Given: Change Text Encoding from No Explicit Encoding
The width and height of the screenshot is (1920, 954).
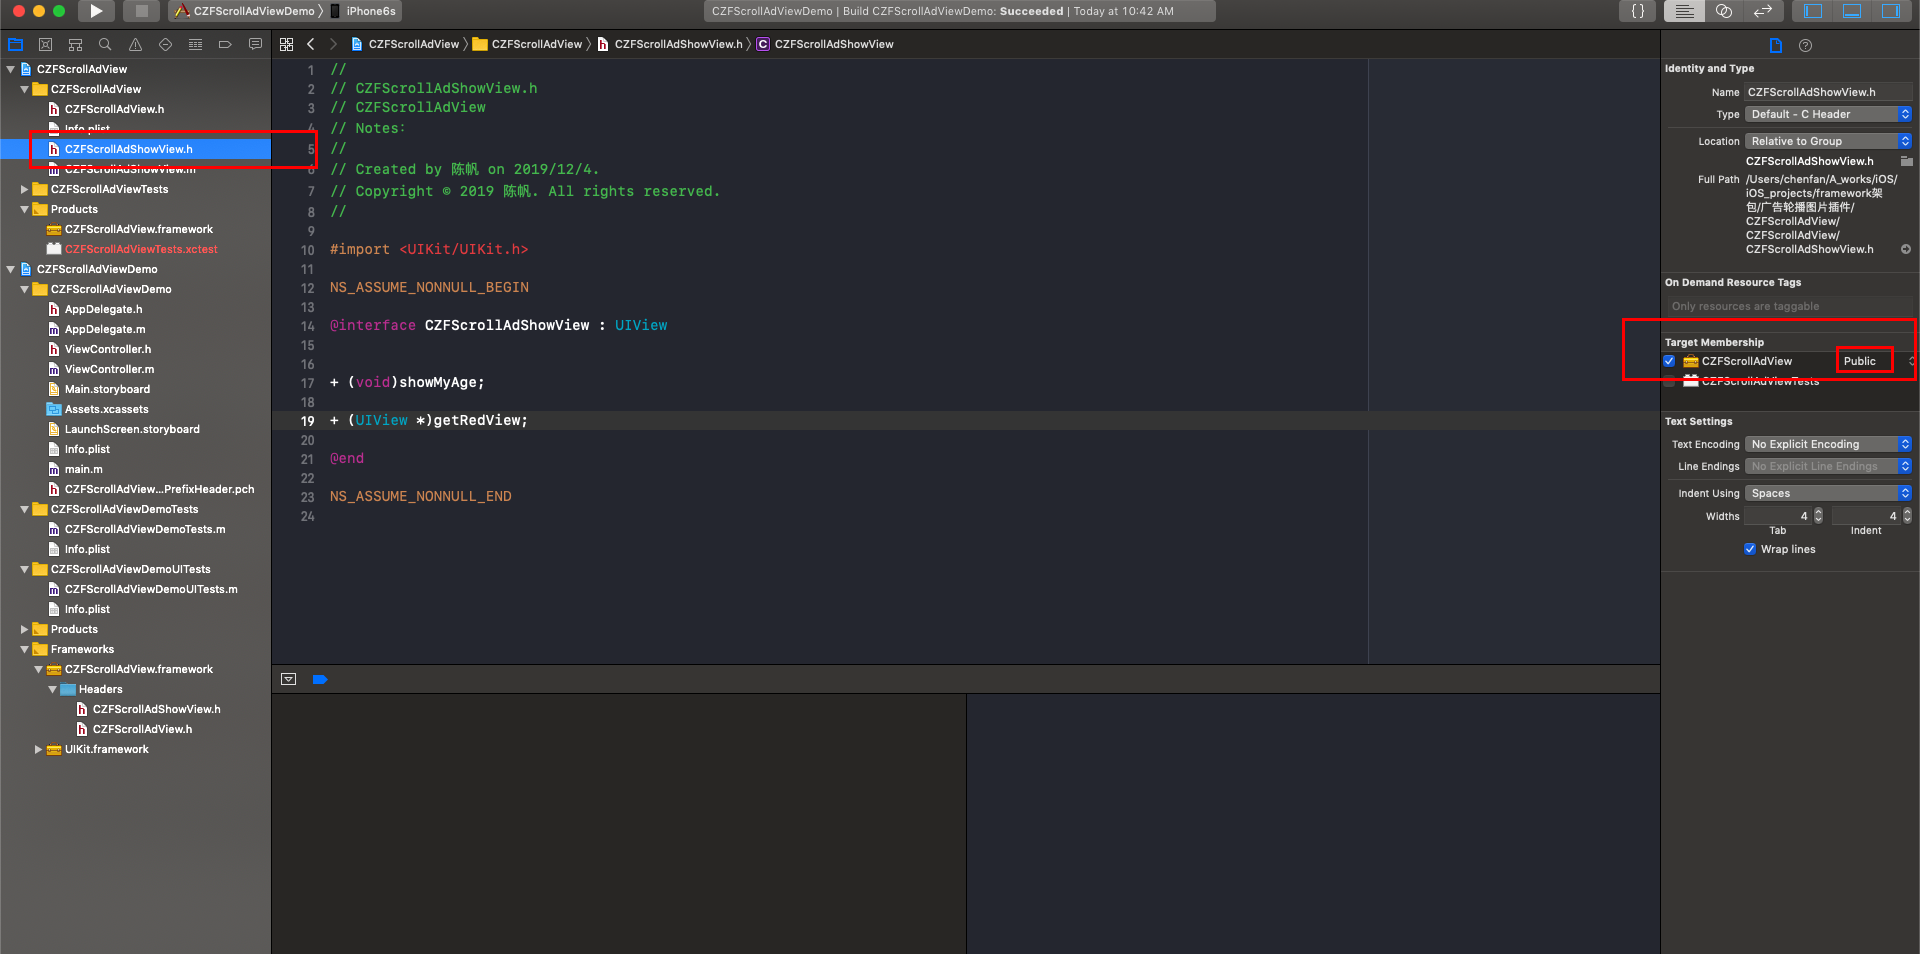Looking at the screenshot, I should [x=1826, y=443].
